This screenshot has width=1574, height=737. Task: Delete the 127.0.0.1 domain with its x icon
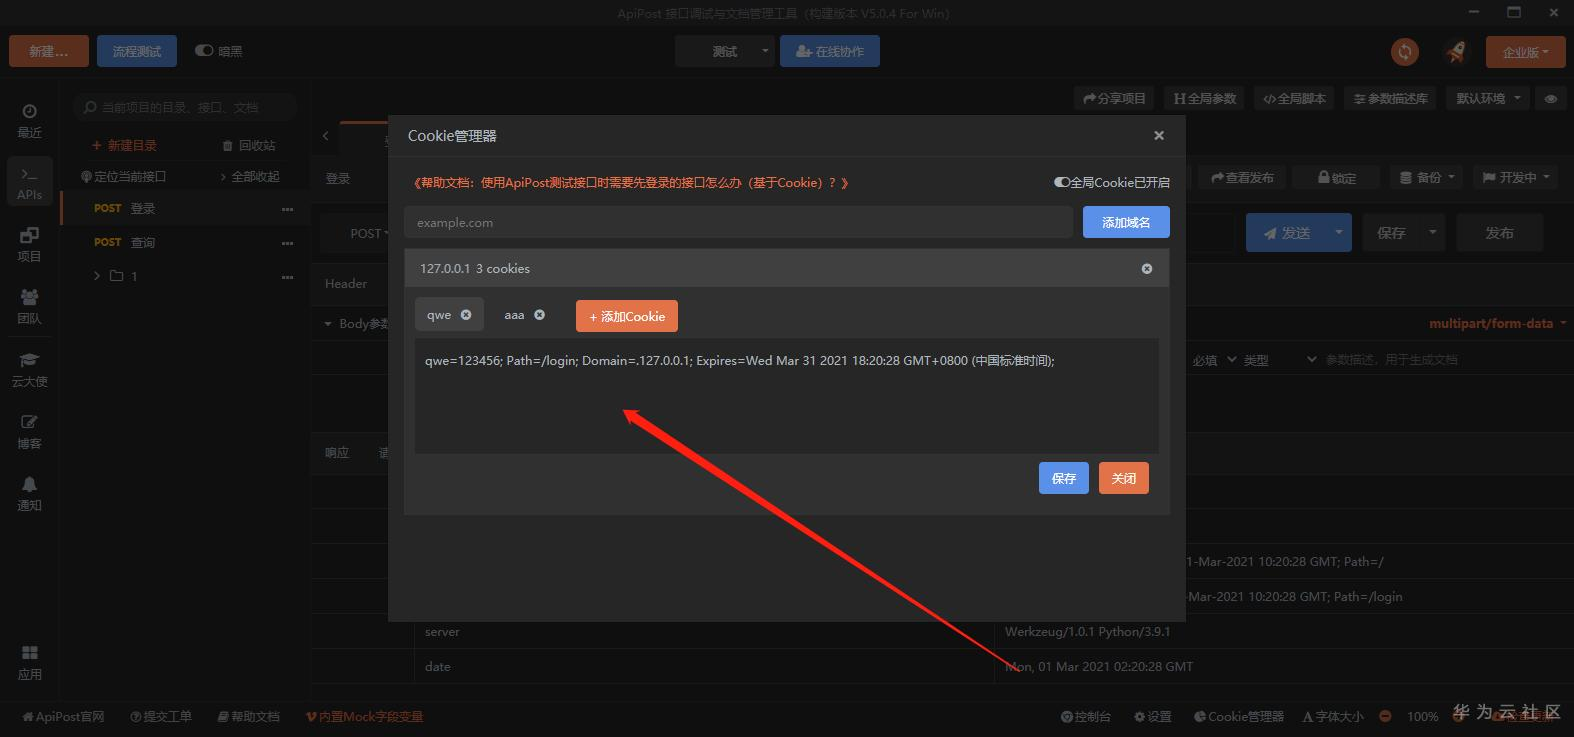pos(1147,268)
